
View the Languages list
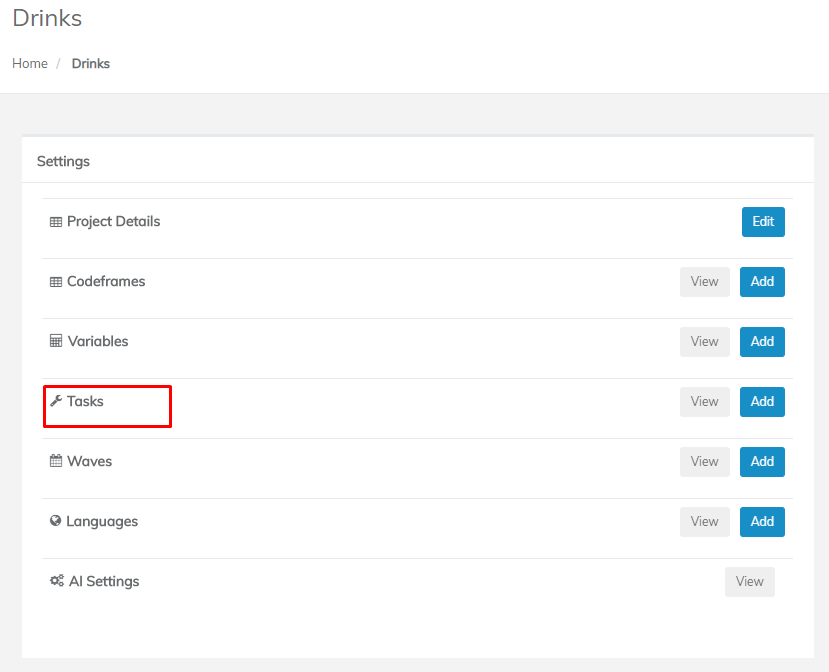[x=704, y=522]
